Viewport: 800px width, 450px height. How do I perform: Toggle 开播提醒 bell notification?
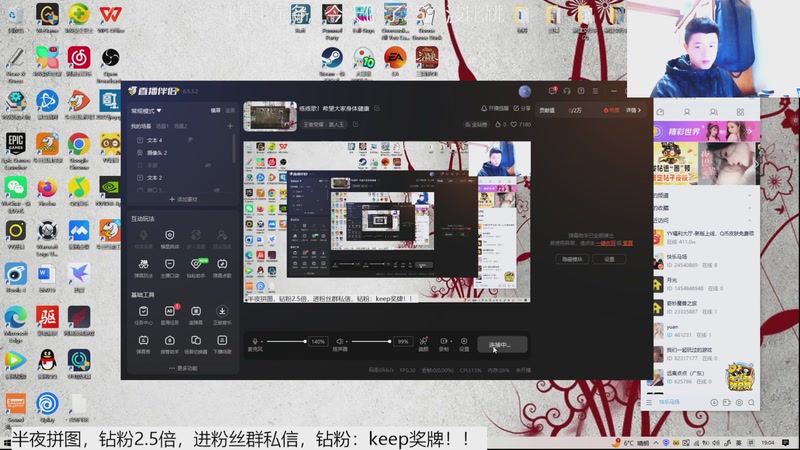[494, 108]
